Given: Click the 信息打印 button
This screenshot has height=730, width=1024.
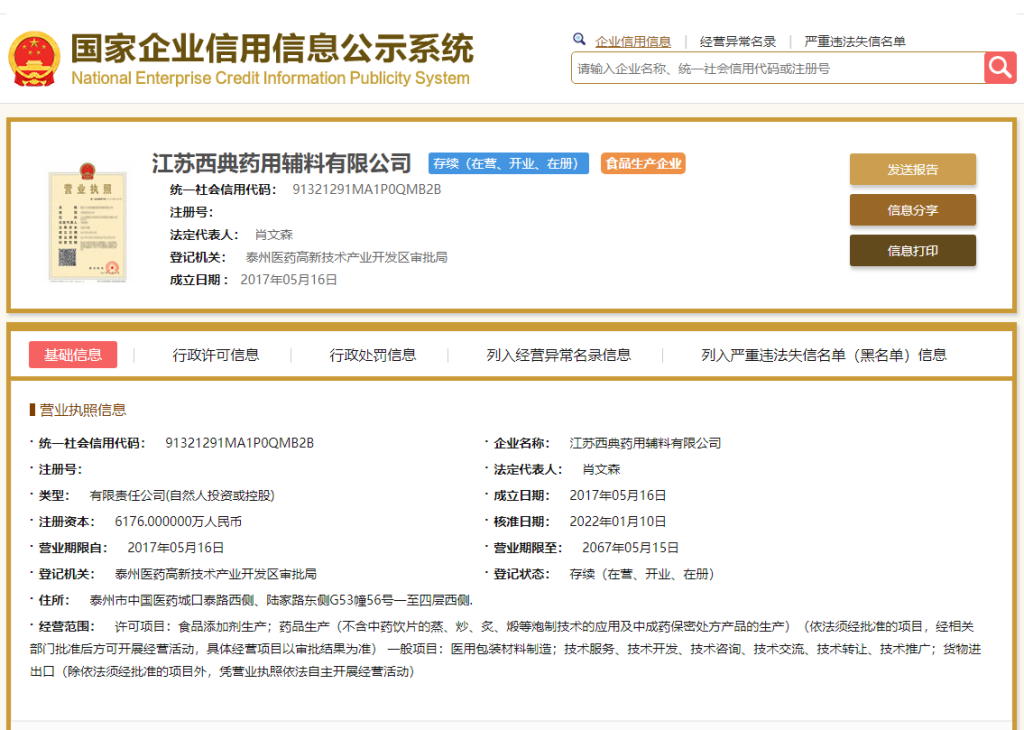Looking at the screenshot, I should (x=912, y=250).
